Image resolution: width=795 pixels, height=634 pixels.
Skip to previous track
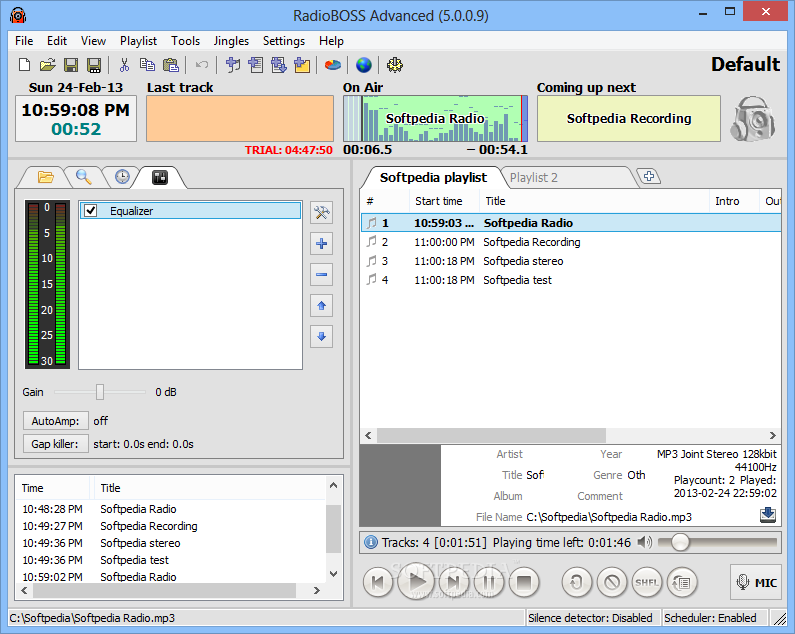coord(378,582)
